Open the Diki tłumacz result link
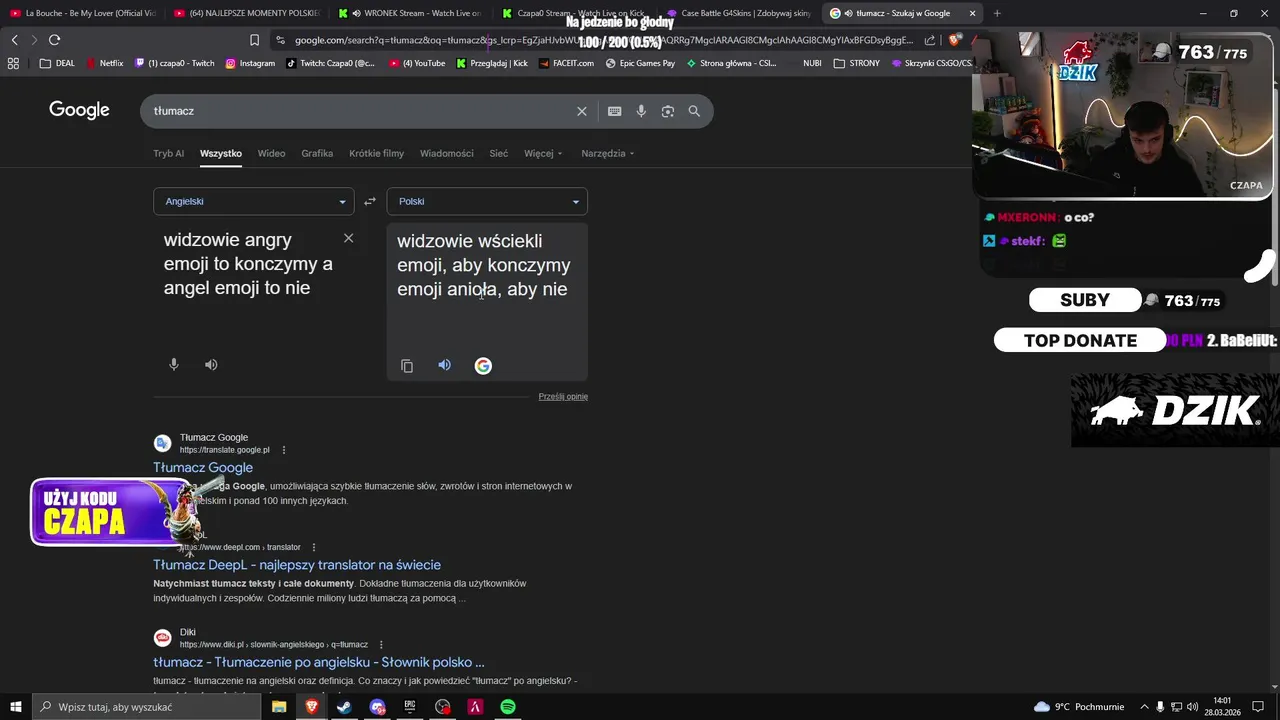This screenshot has width=1280, height=720. (319, 662)
